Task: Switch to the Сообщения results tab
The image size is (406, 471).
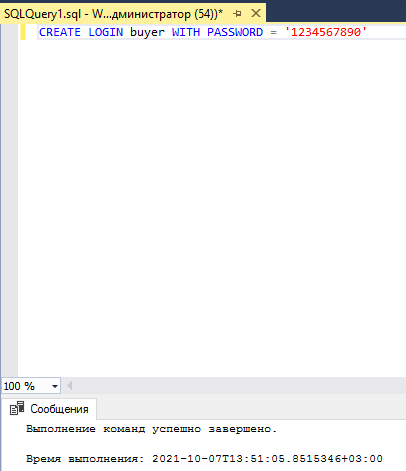Action: [49, 409]
